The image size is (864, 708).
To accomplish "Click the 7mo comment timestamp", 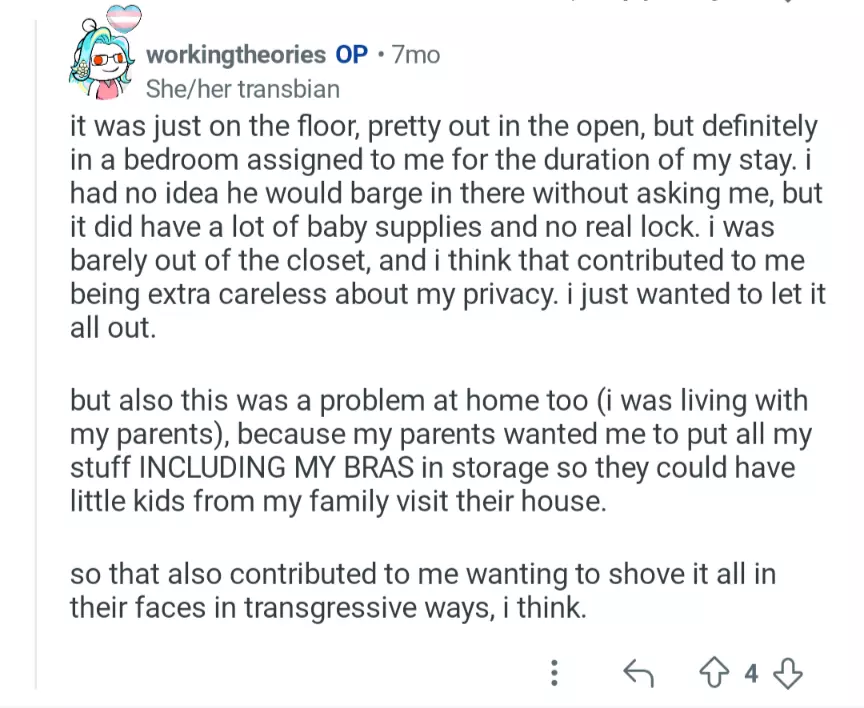I will [415, 54].
